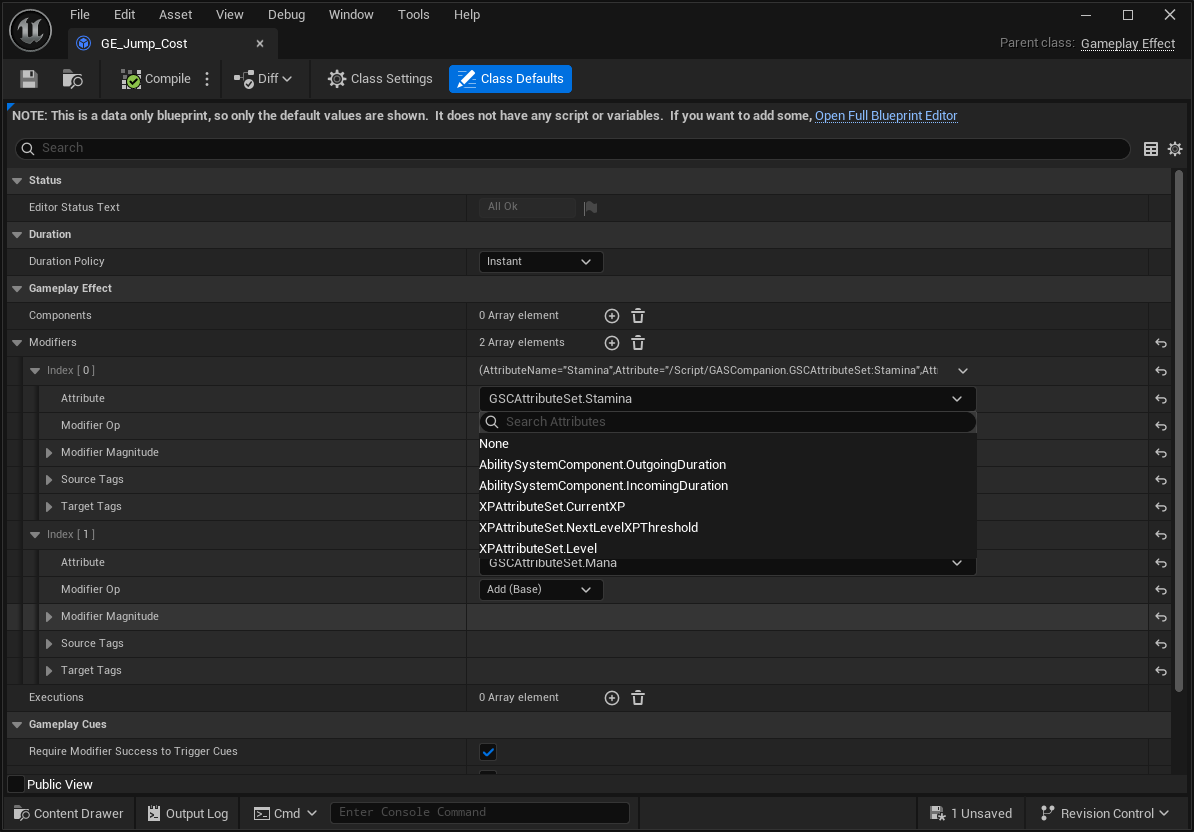Click Class Defaults button

(510, 79)
